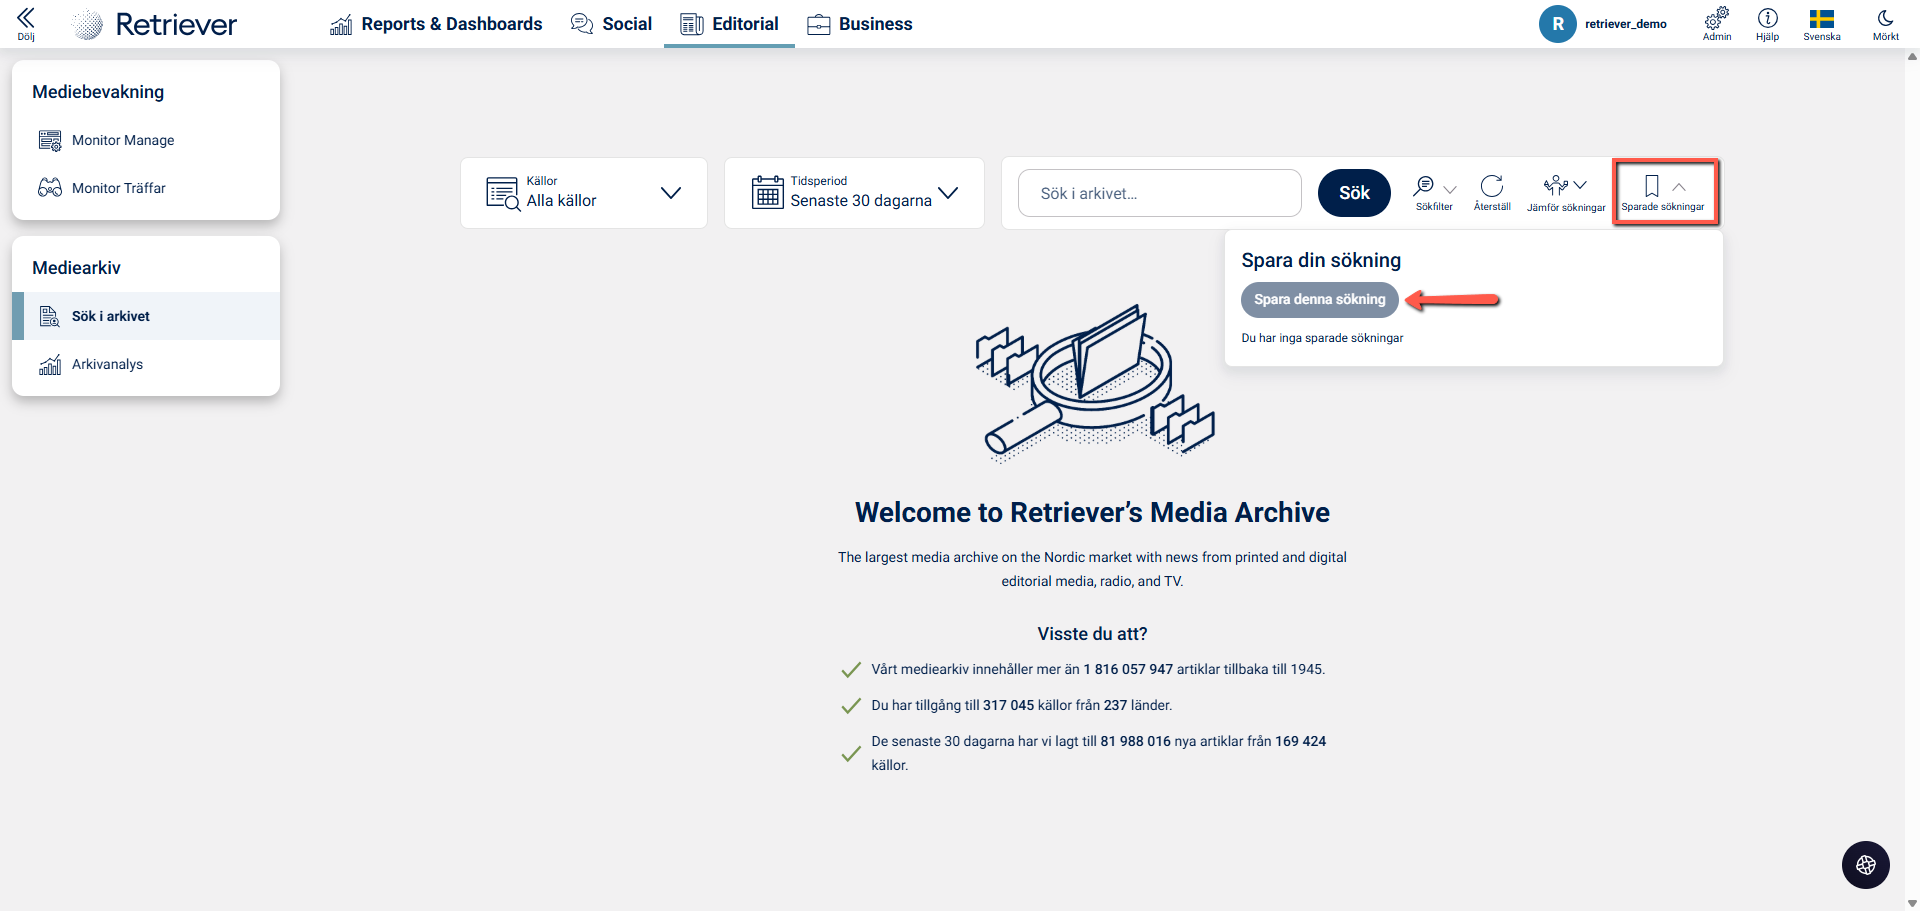Click the Sök search button
The height and width of the screenshot is (911, 1920).
click(x=1354, y=193)
